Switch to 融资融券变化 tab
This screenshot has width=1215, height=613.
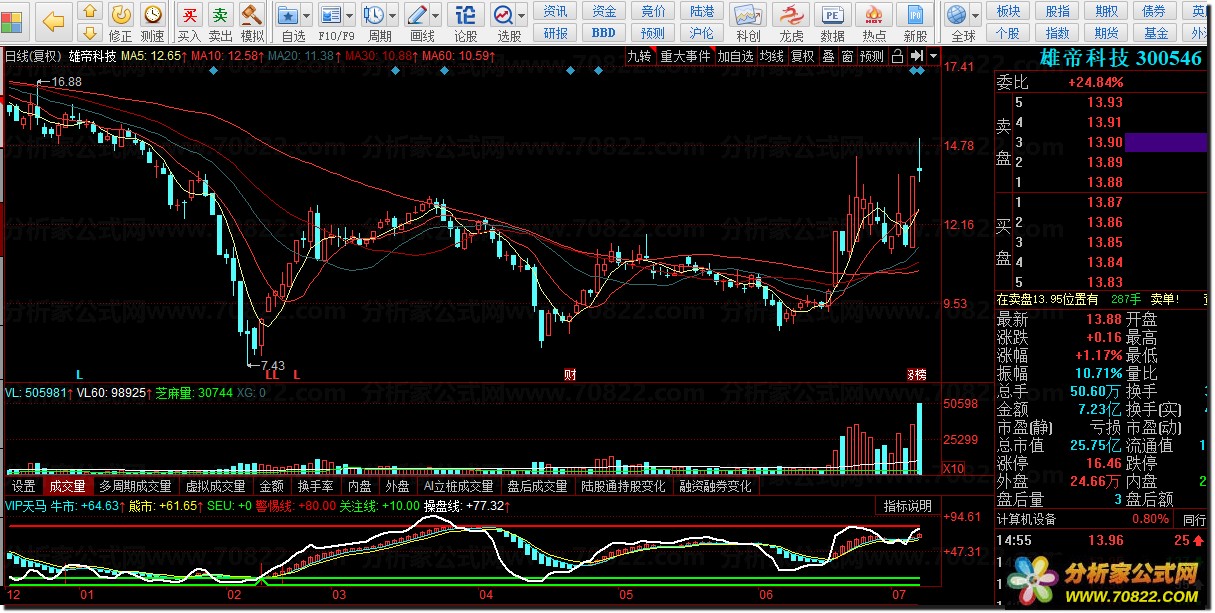tap(715, 486)
